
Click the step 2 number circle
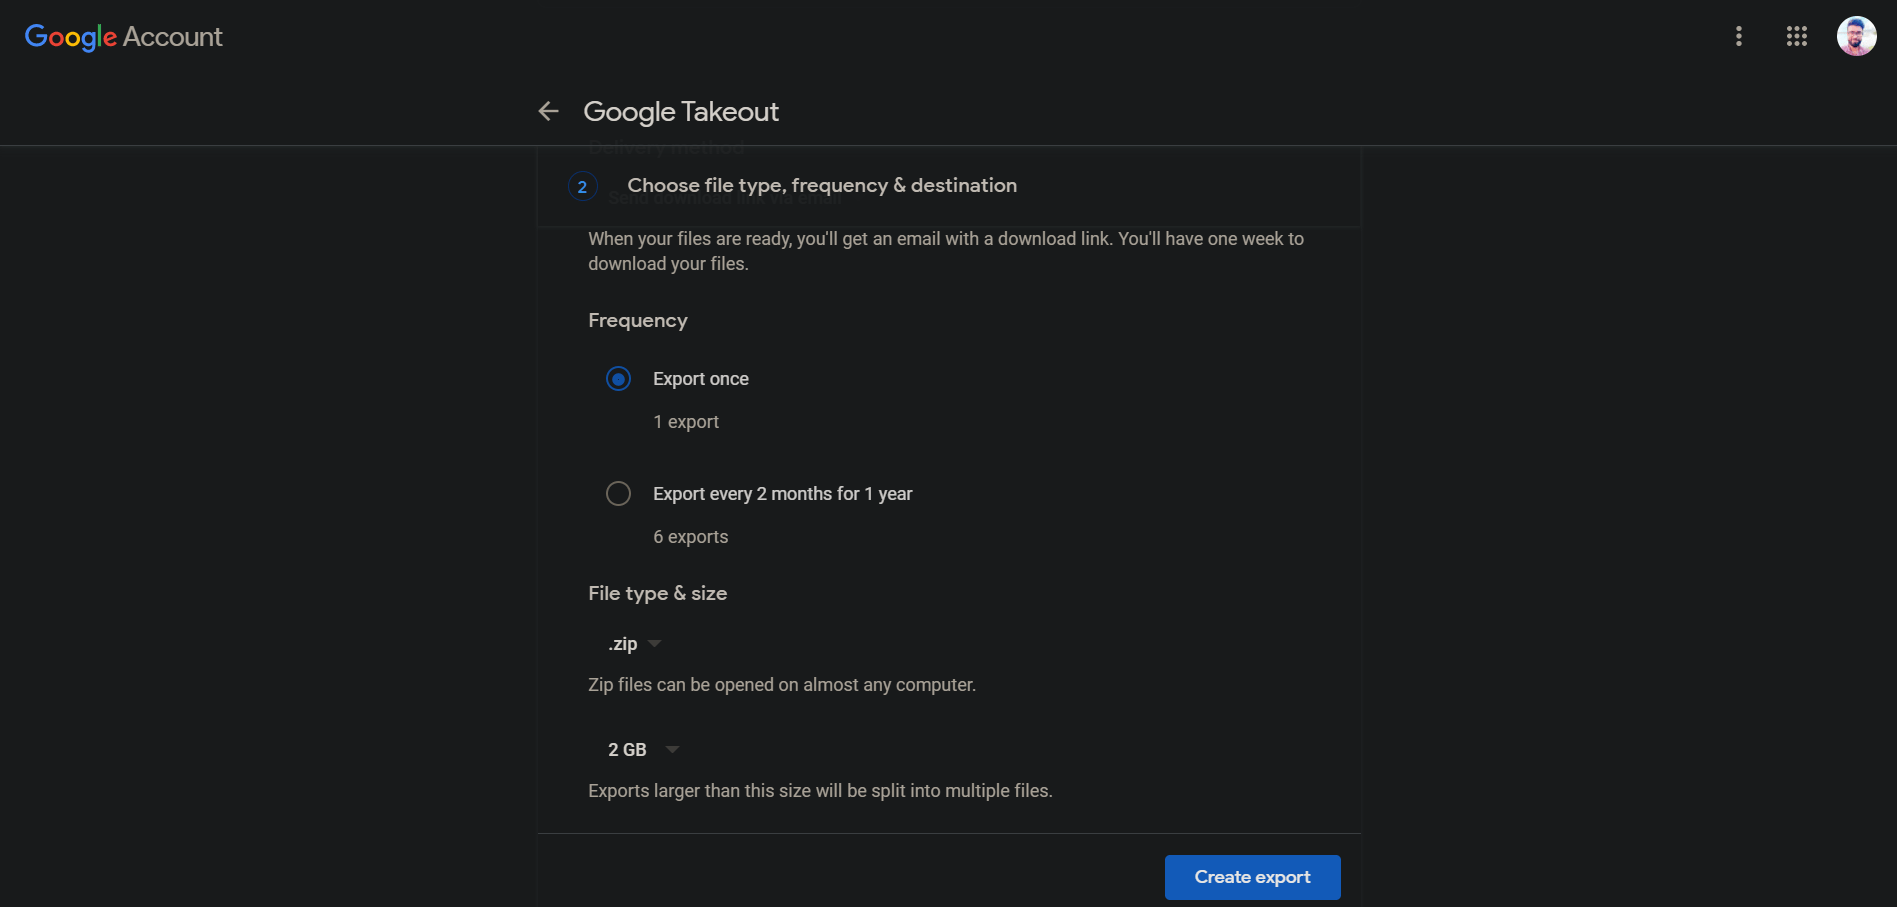tap(583, 187)
